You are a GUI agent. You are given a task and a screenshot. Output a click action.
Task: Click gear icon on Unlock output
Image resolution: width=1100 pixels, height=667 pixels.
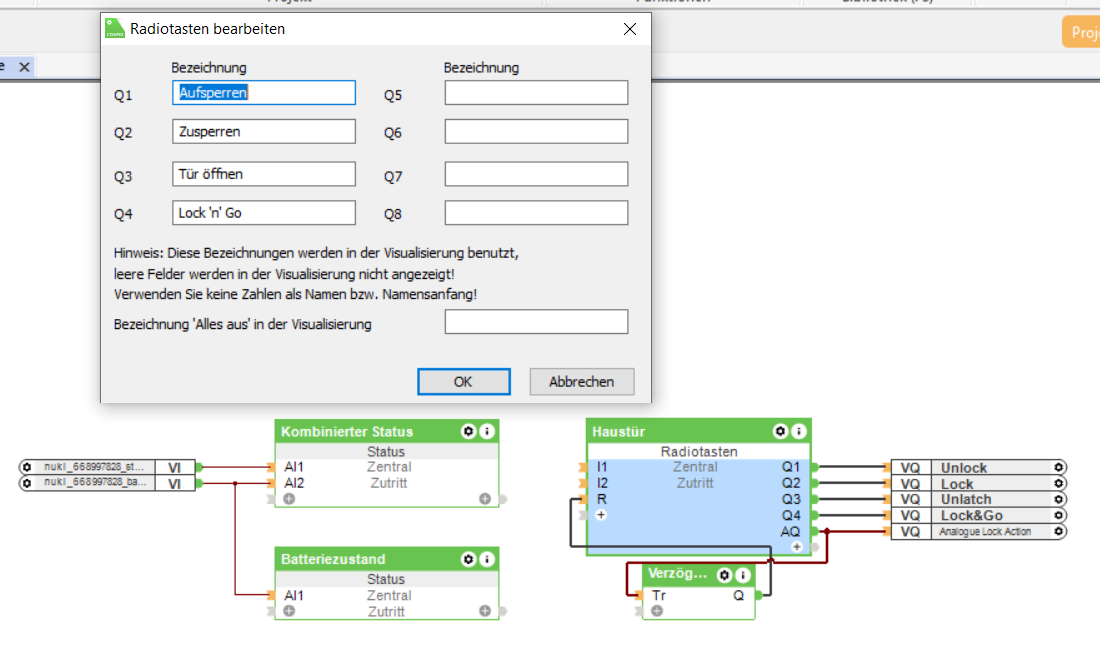point(1059,467)
